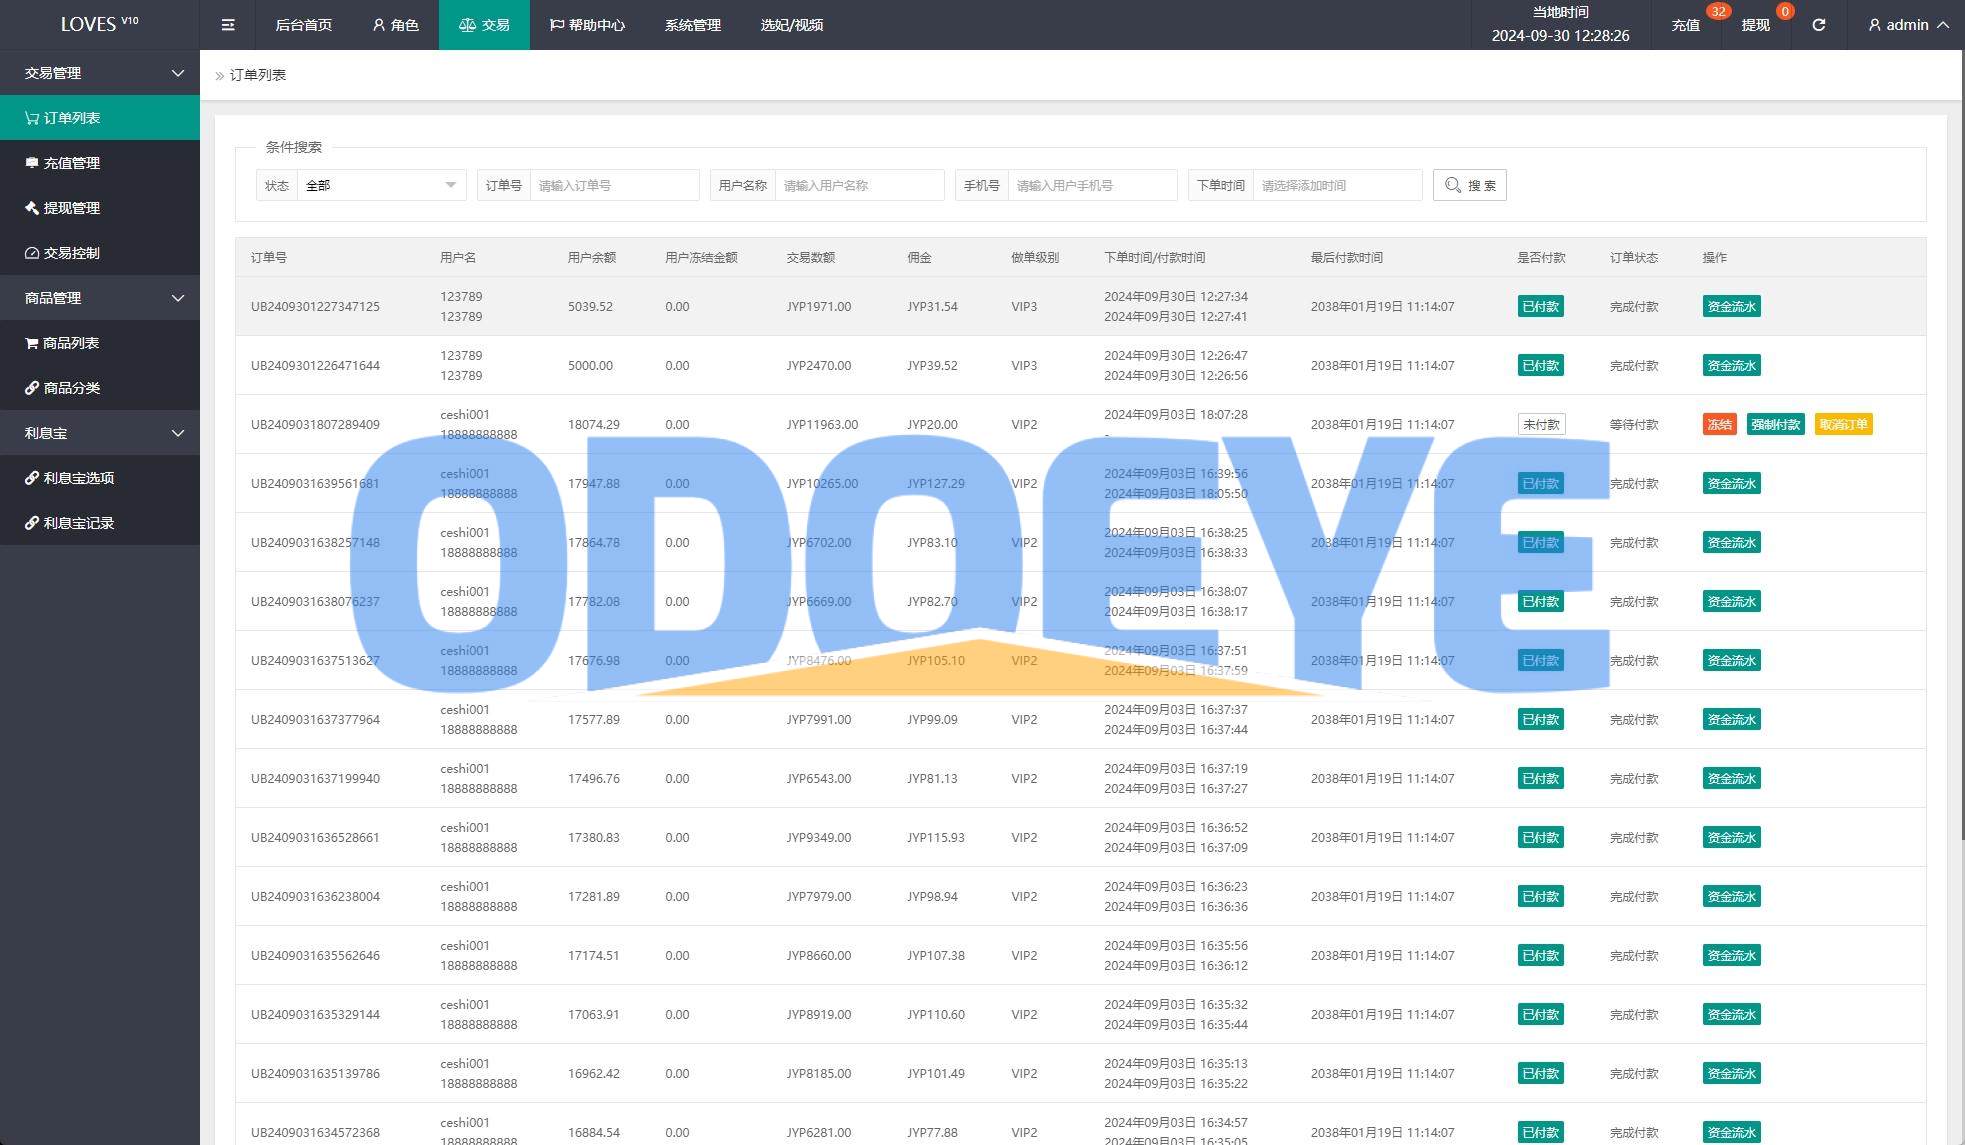This screenshot has width=1965, height=1145.
Task: Go to 后台首页 tab
Action: point(303,25)
